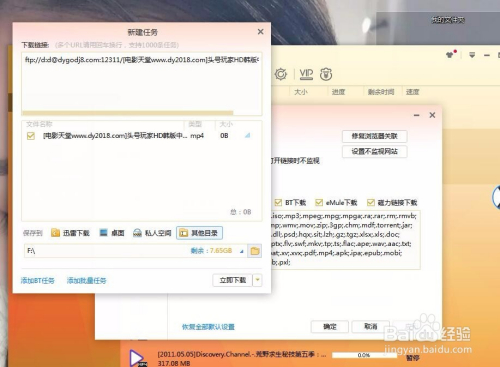
Task: Select the 桌面 desktop save location
Action: click(112, 233)
